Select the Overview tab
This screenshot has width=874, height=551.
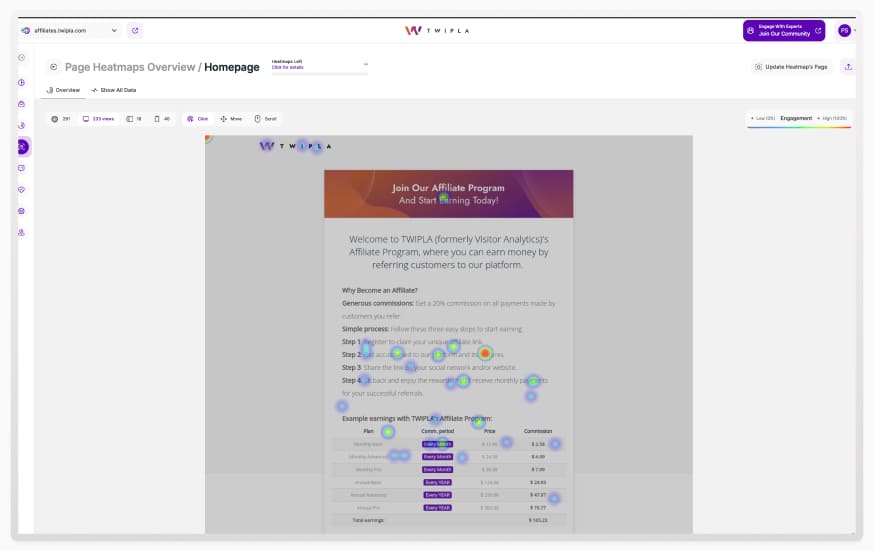(x=63, y=90)
